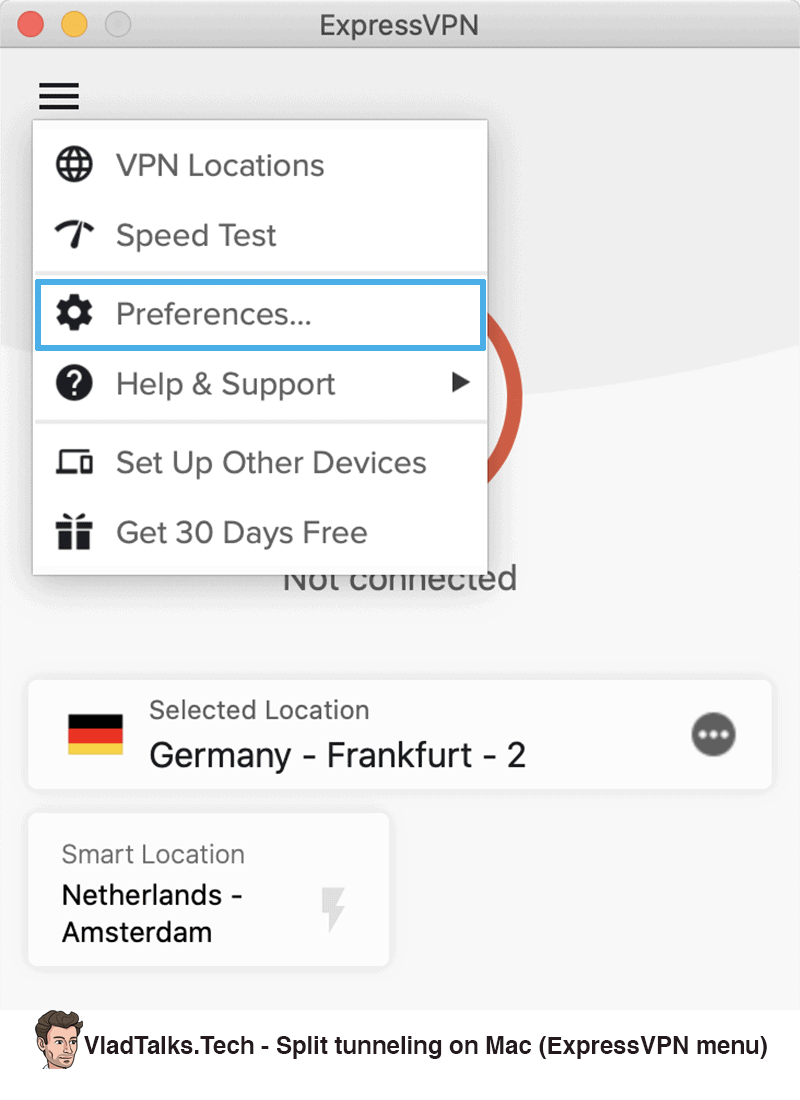The height and width of the screenshot is (1100, 800).
Task: Open Set Up Other Devices menu entry
Action: click(260, 462)
